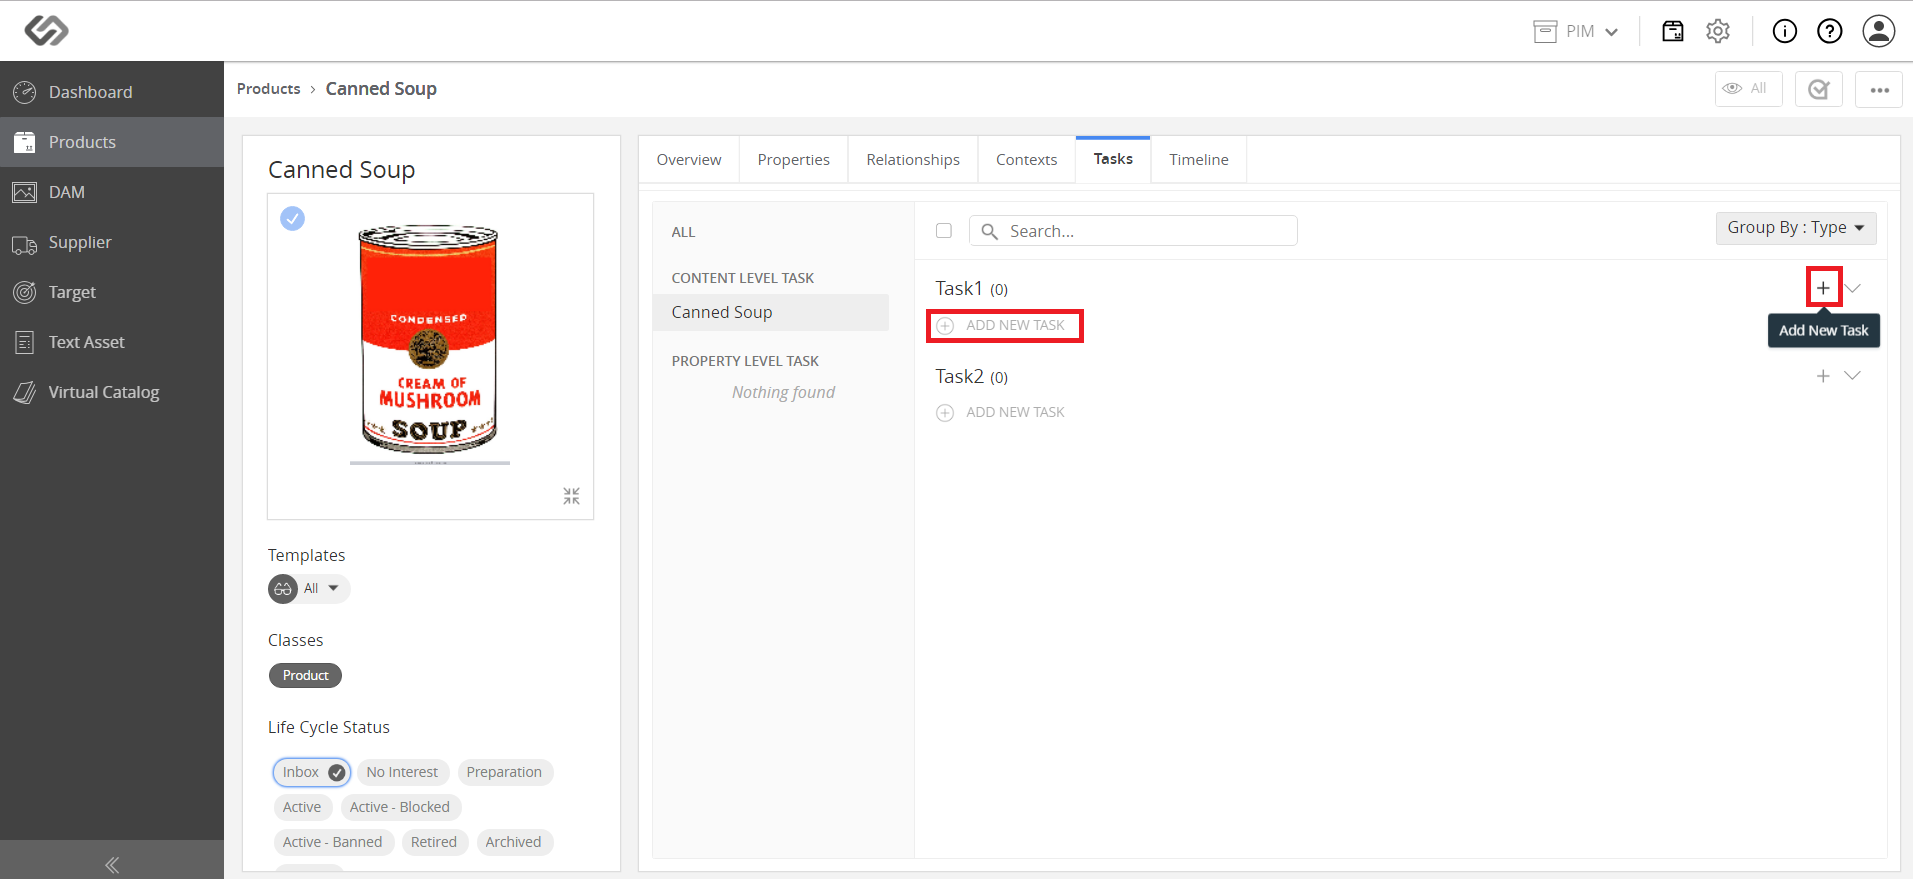The image size is (1913, 879).
Task: Open the Text Asset section
Action: tap(112, 342)
